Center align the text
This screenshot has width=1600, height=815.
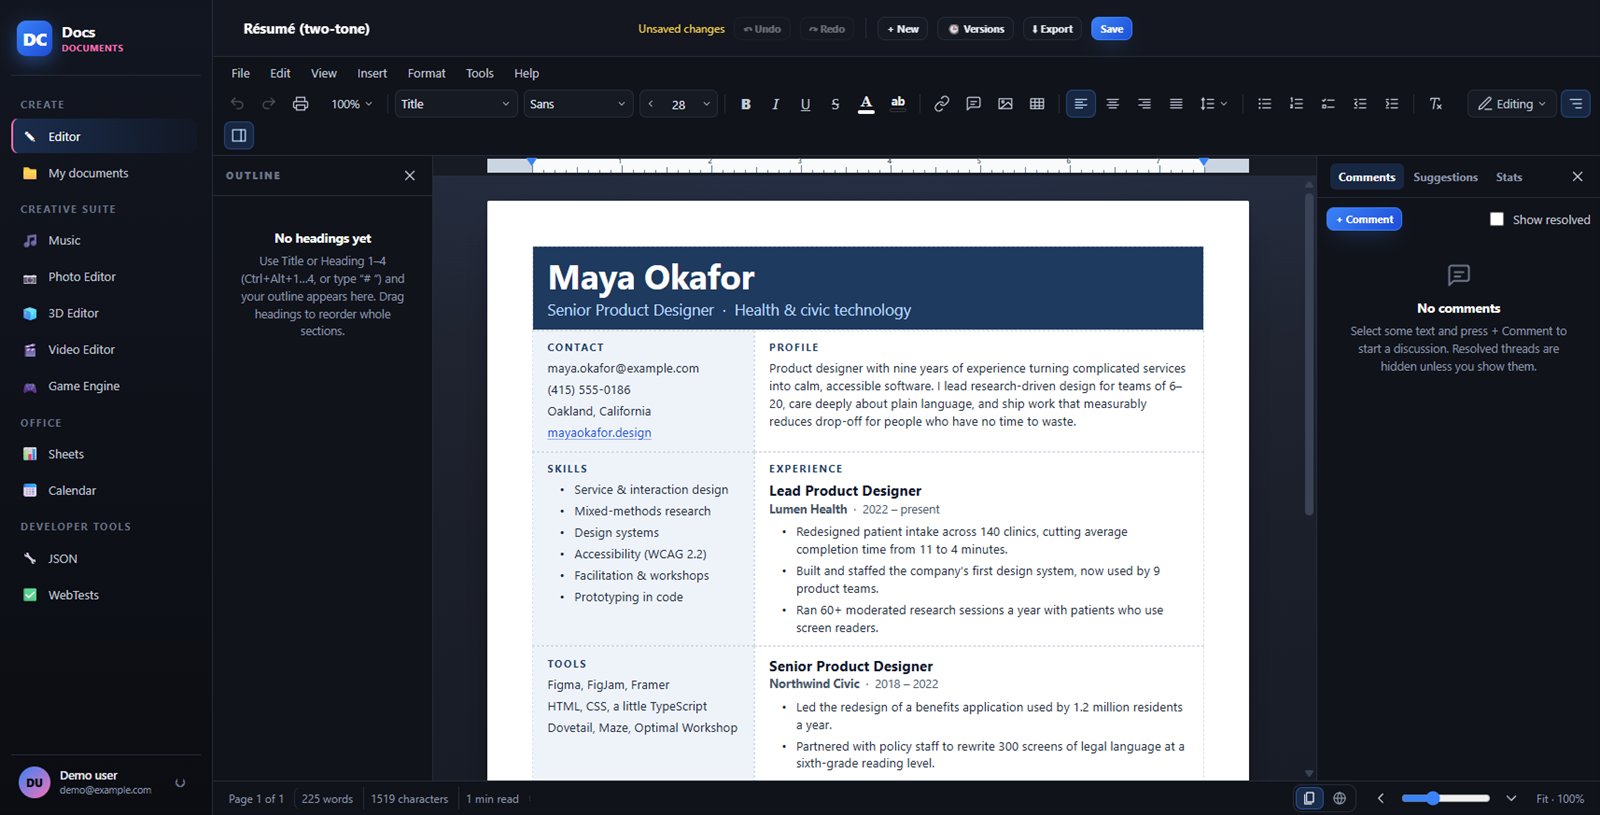pyautogui.click(x=1112, y=104)
